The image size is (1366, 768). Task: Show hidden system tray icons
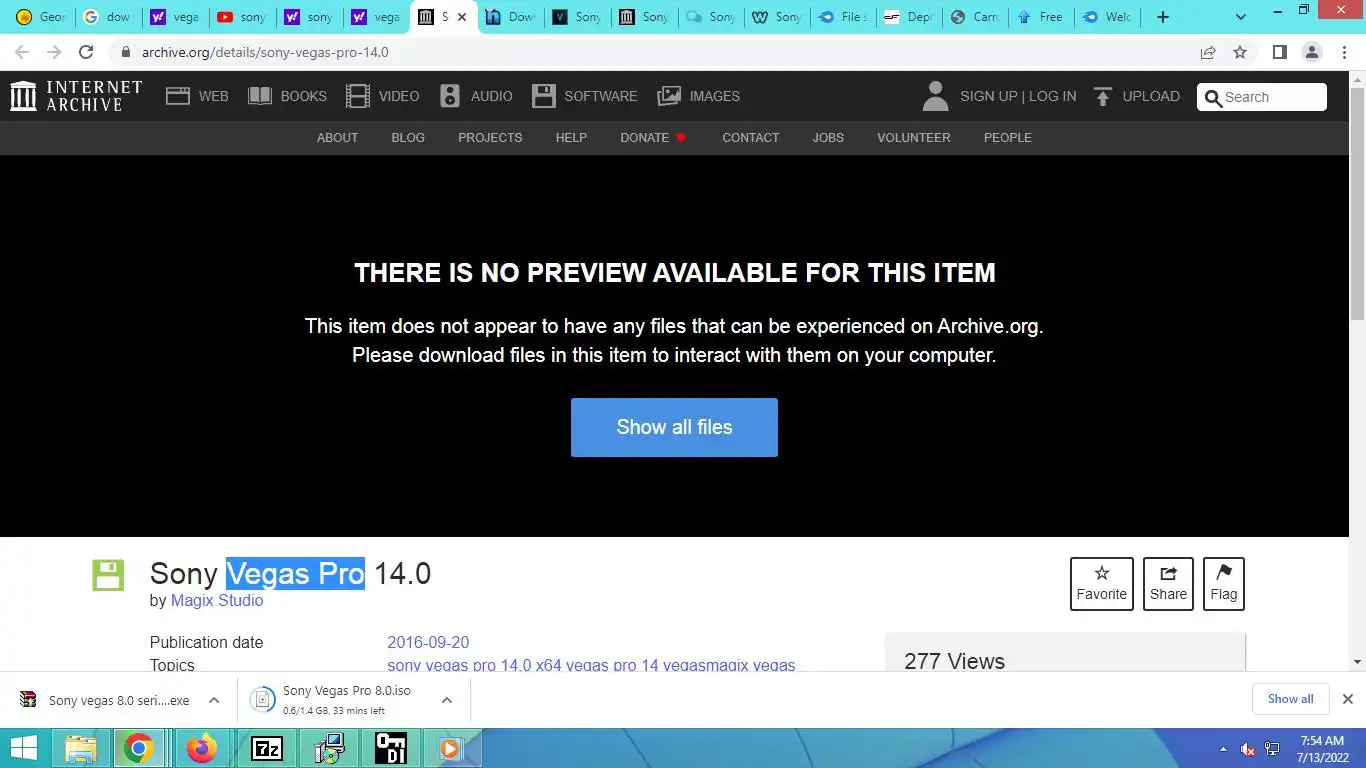coord(1223,749)
